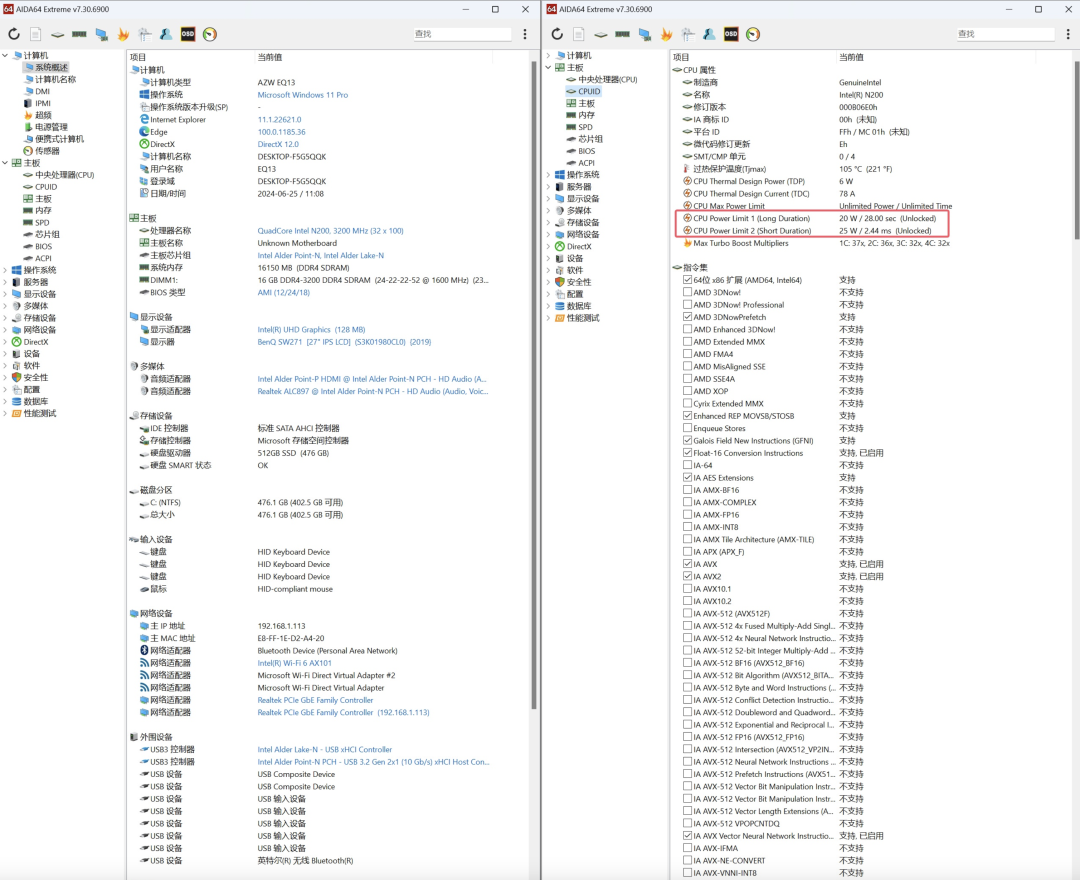The height and width of the screenshot is (880, 1080).
Task: Click the gauge icon in the right window toolbar
Action: coord(753,34)
